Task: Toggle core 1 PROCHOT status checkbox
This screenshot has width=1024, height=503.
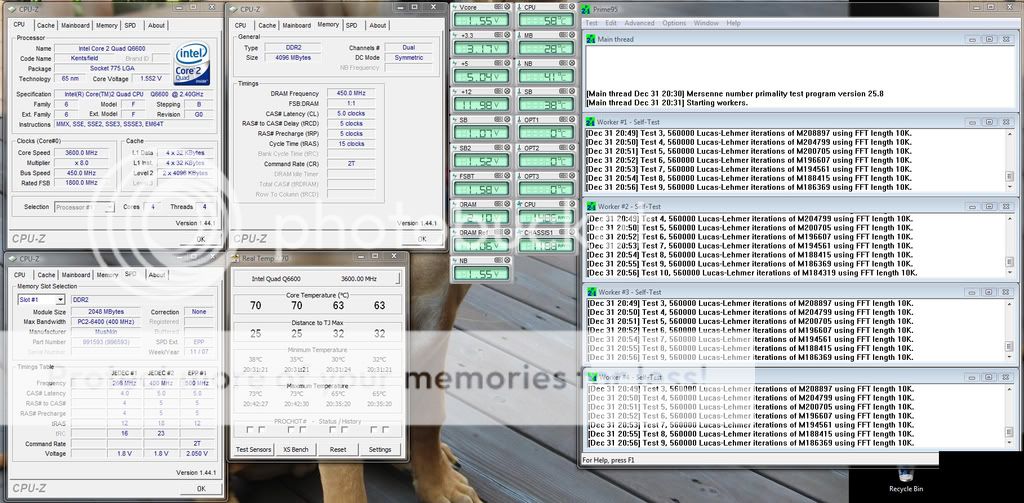Action: 250,430
